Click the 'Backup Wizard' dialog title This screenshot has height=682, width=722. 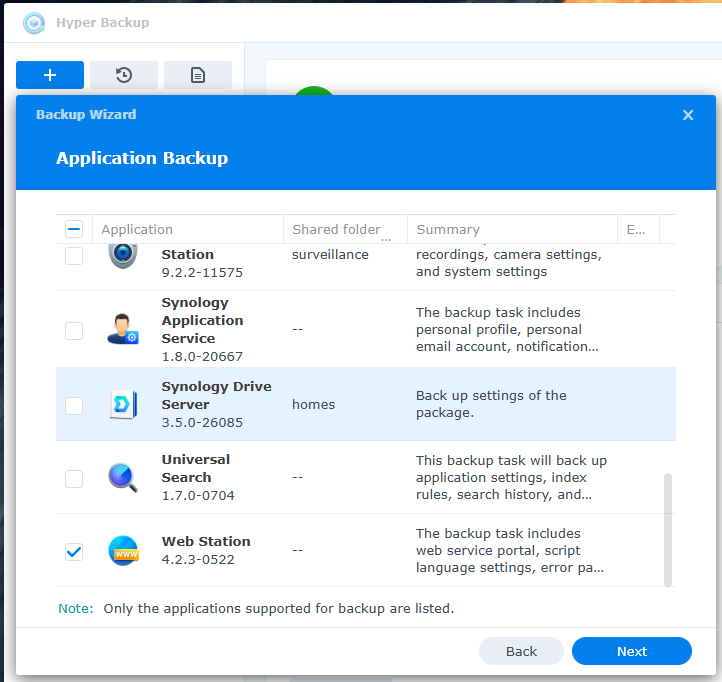[x=86, y=114]
